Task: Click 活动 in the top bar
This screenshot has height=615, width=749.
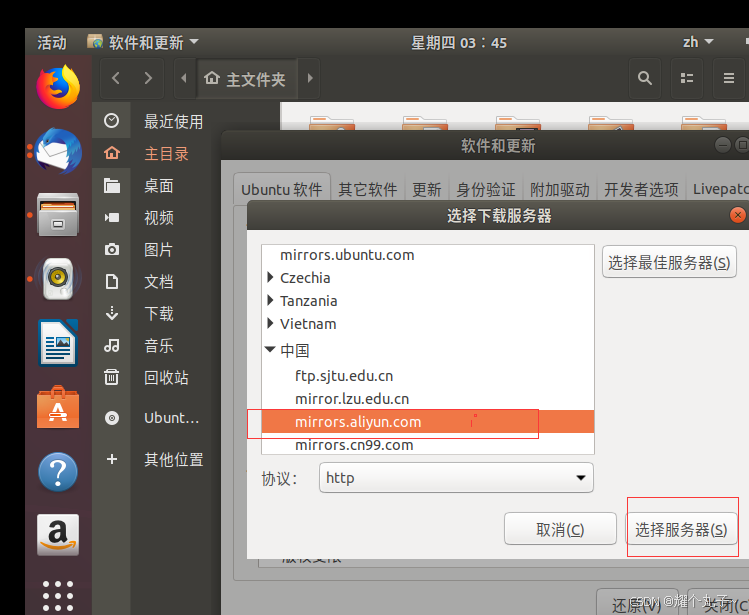Action: pos(52,42)
